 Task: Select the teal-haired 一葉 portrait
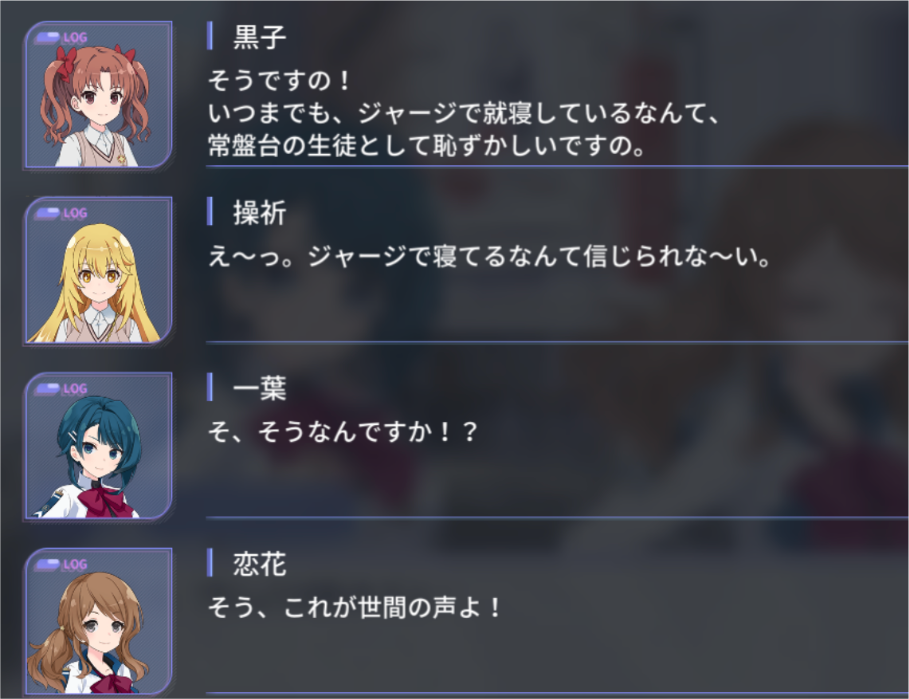pyautogui.click(x=98, y=446)
